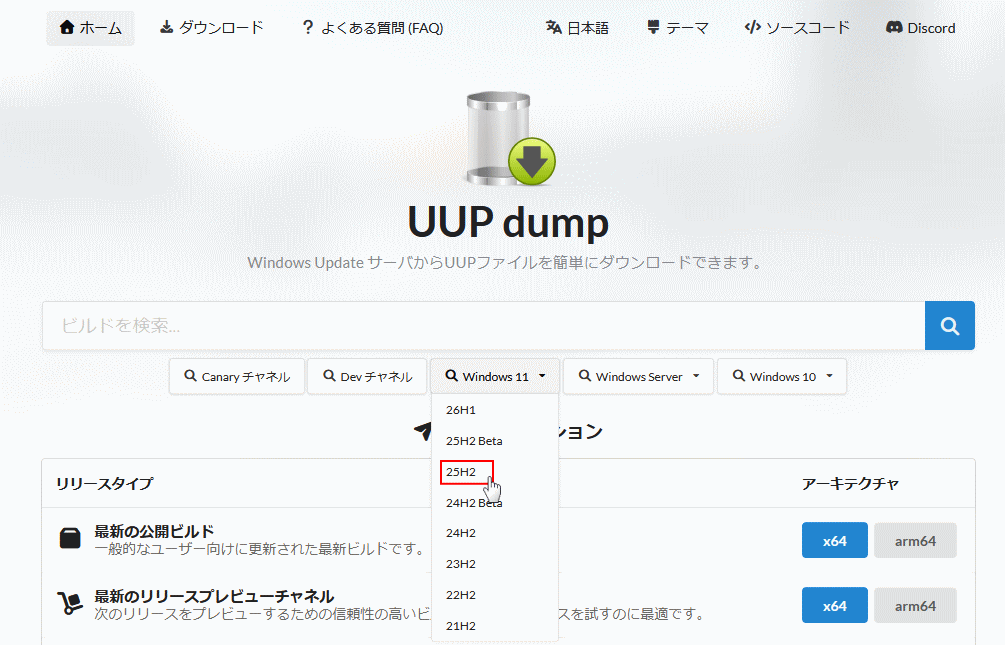The width and height of the screenshot is (1005, 645).
Task: Click the 最新のリリースプレビューチャネル title text
Action: pyautogui.click(x=214, y=596)
